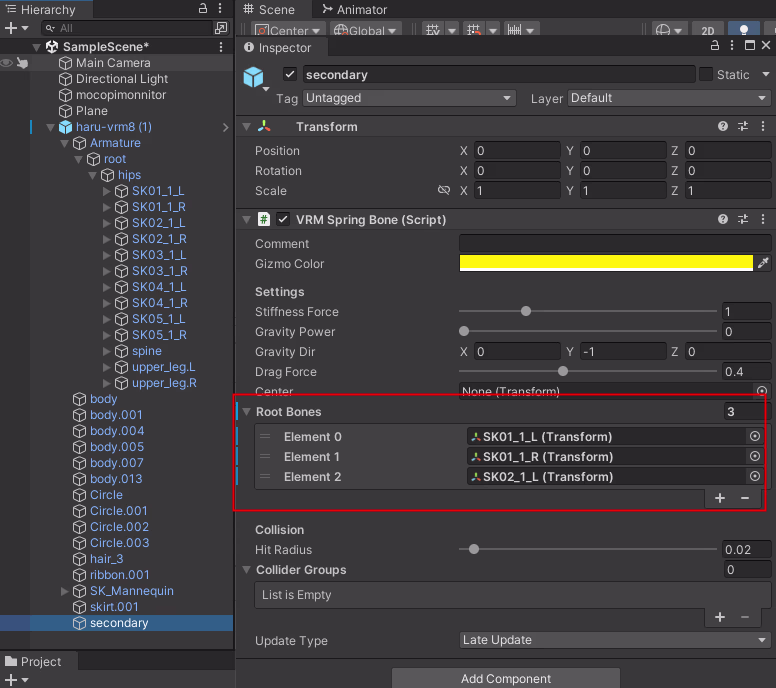Click object picker for Element 1 SK01_1_R
Screen dimensions: 776x688
click(755, 456)
